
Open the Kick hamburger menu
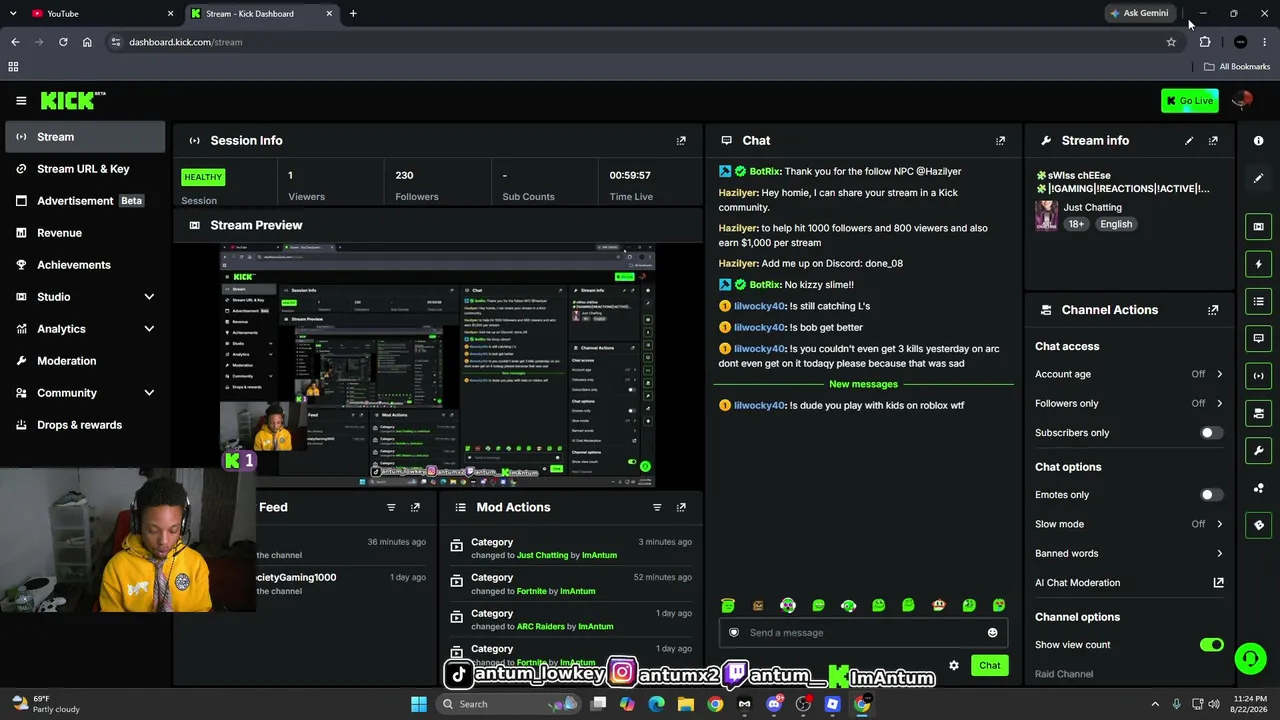click(21, 100)
